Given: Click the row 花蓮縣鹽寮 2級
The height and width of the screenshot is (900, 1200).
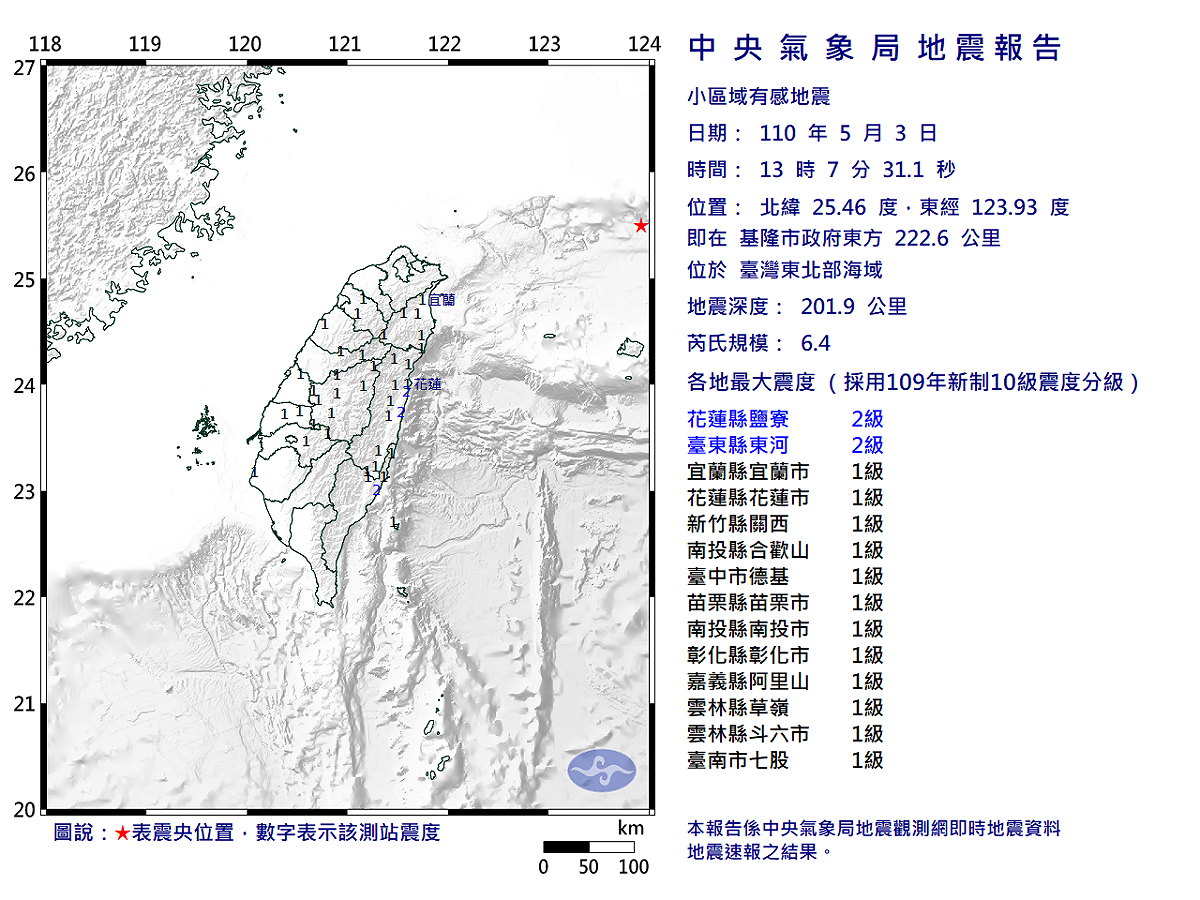Looking at the screenshot, I should click(x=786, y=419).
